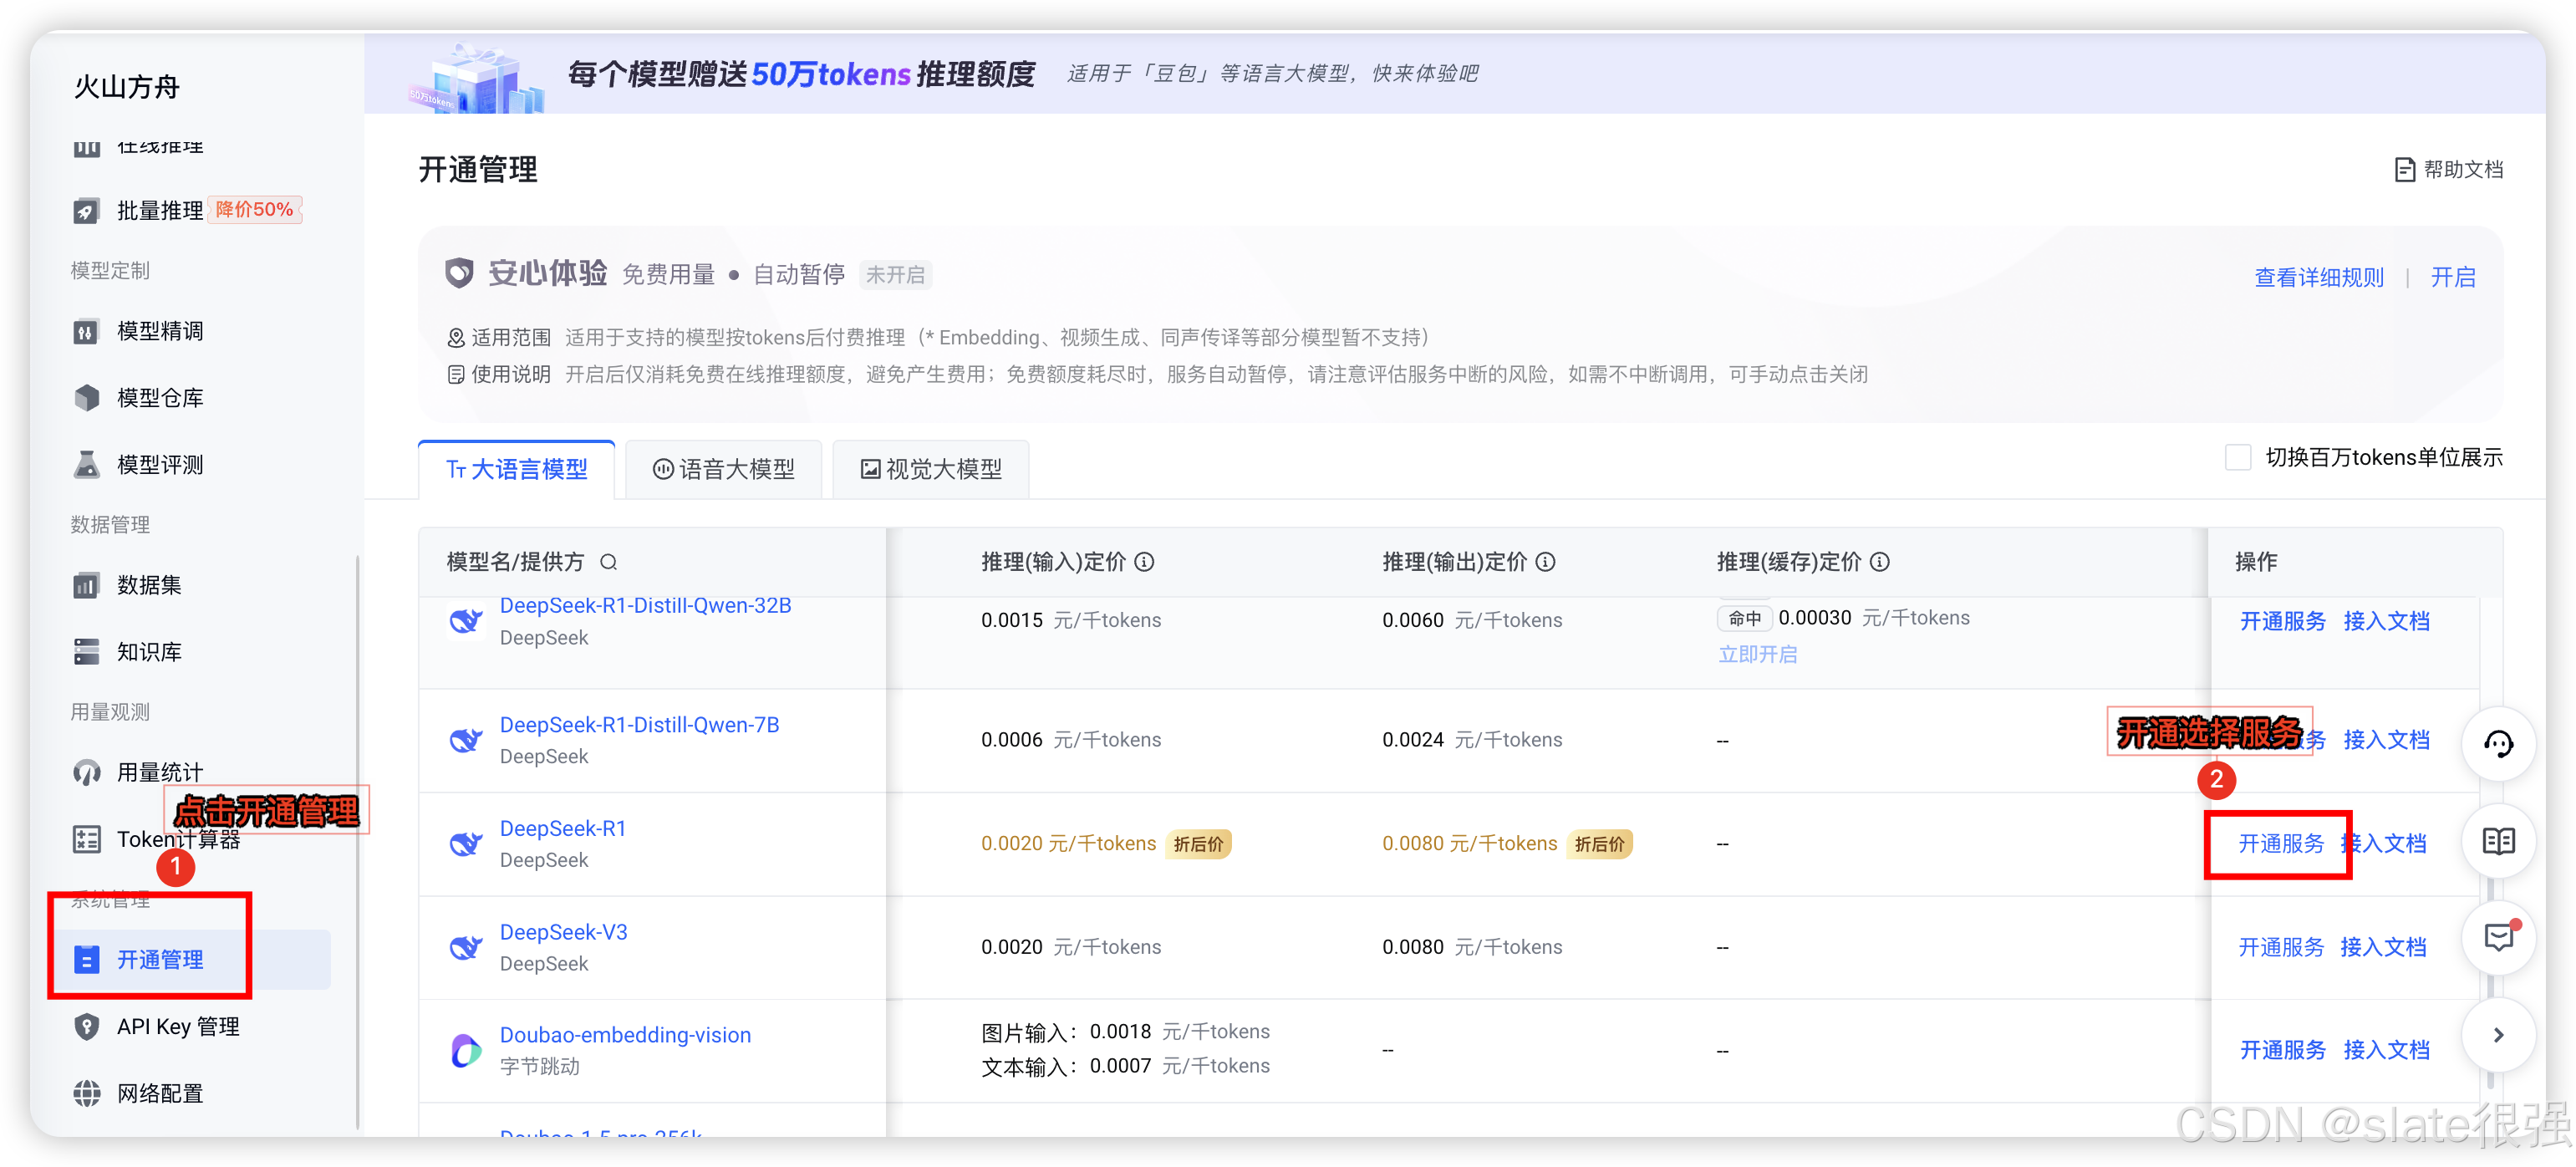Enable 切换百万tokens单位展示 checkbox
Screen dimensions: 2576x1167
pos(2238,457)
